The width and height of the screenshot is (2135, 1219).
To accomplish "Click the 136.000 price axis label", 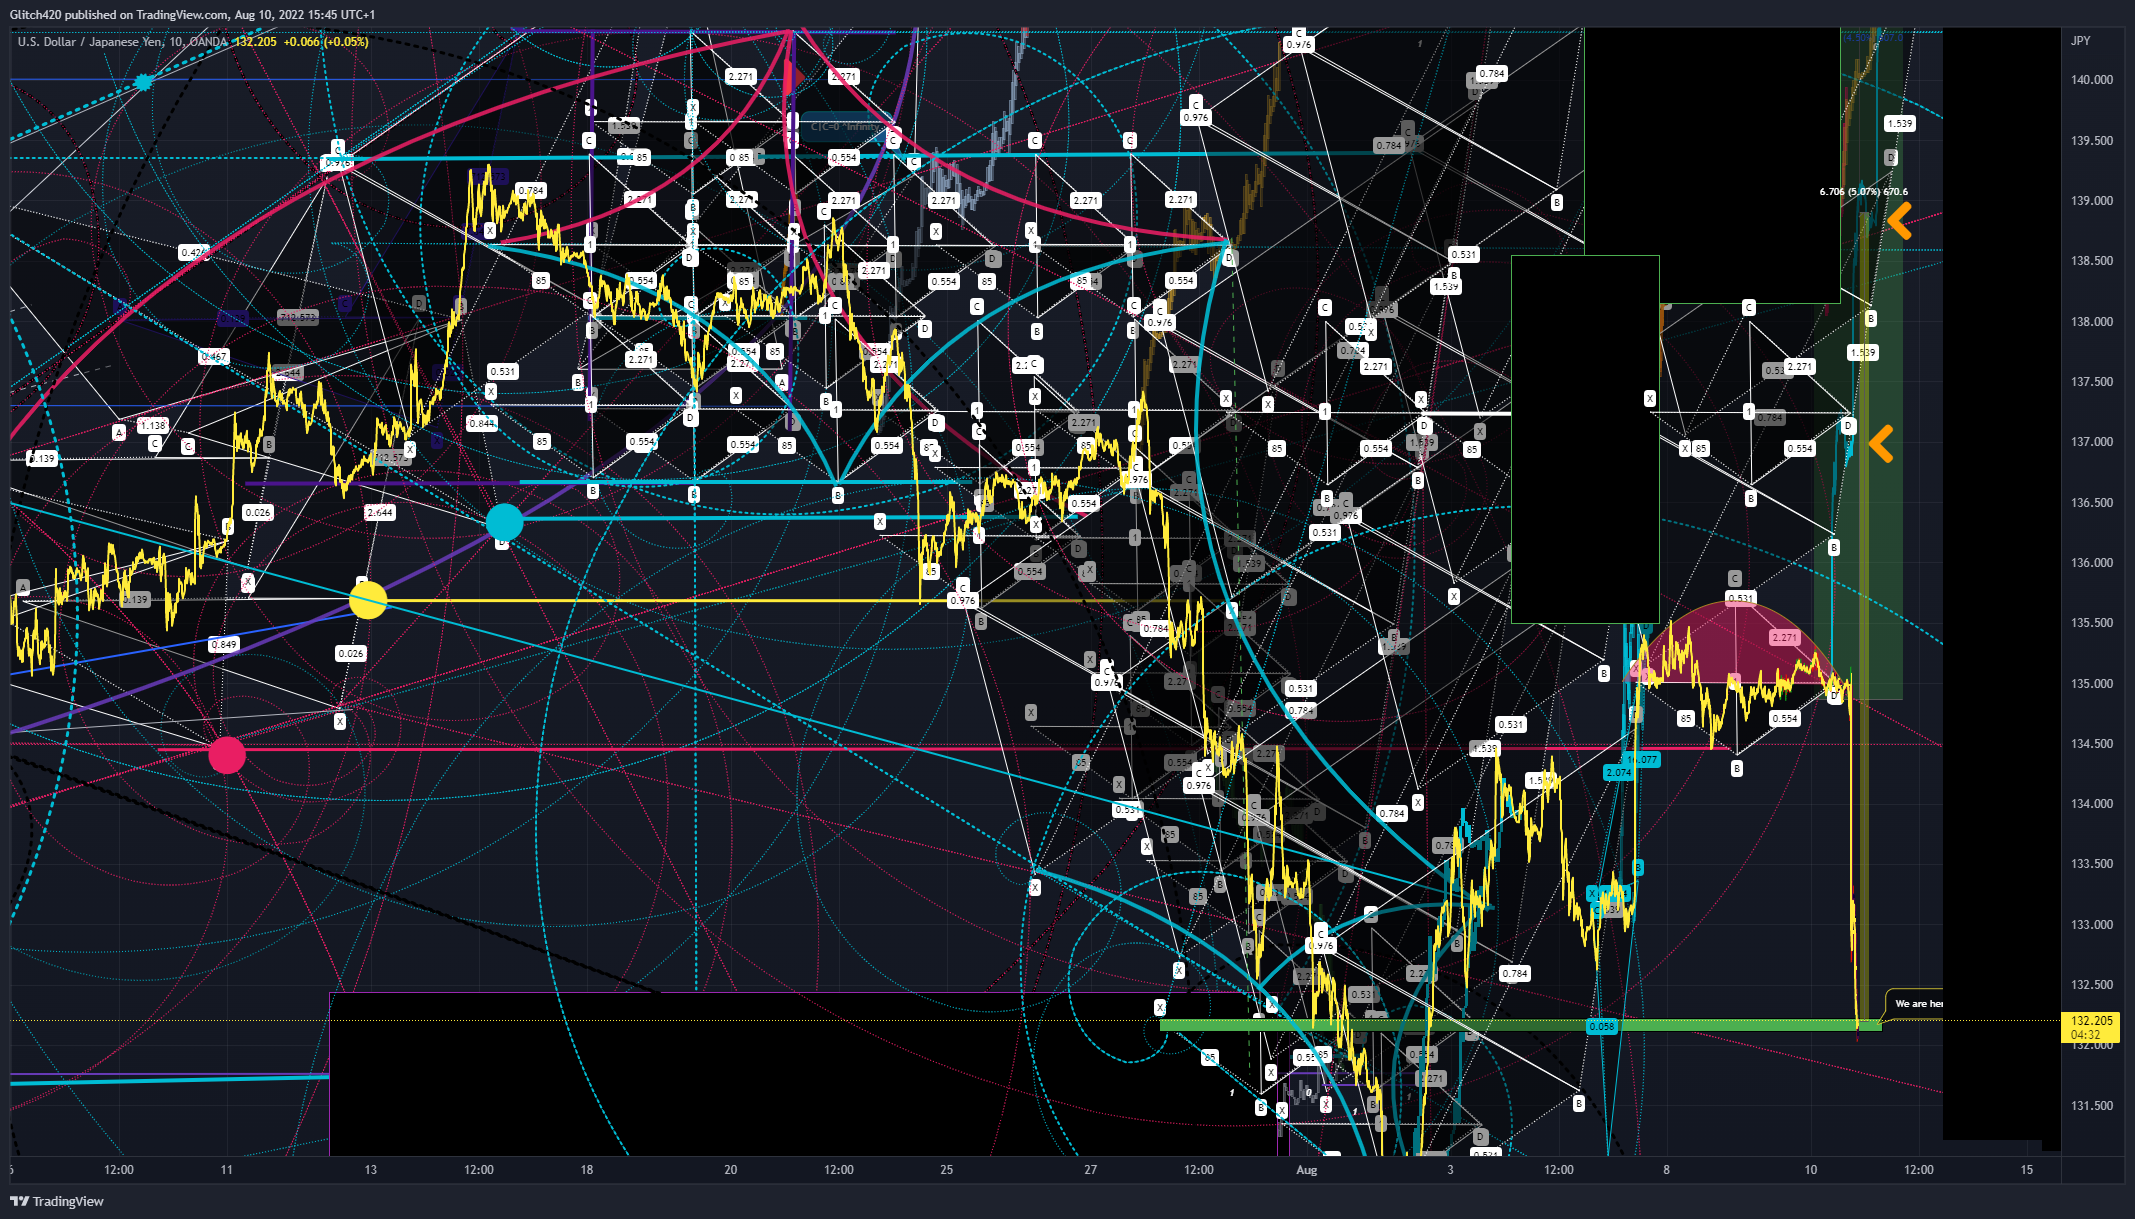I will [x=2092, y=563].
